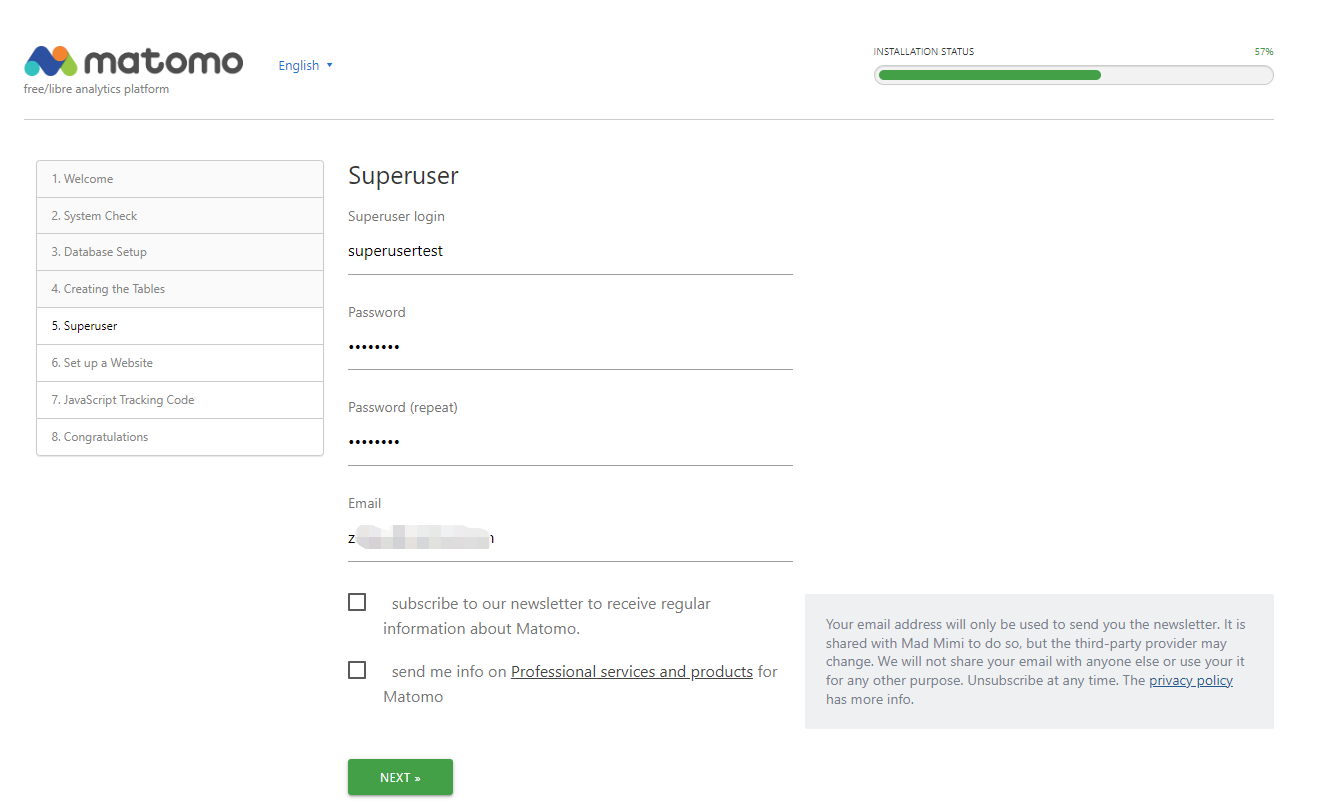
Task: Click into the Password field
Action: (x=570, y=347)
